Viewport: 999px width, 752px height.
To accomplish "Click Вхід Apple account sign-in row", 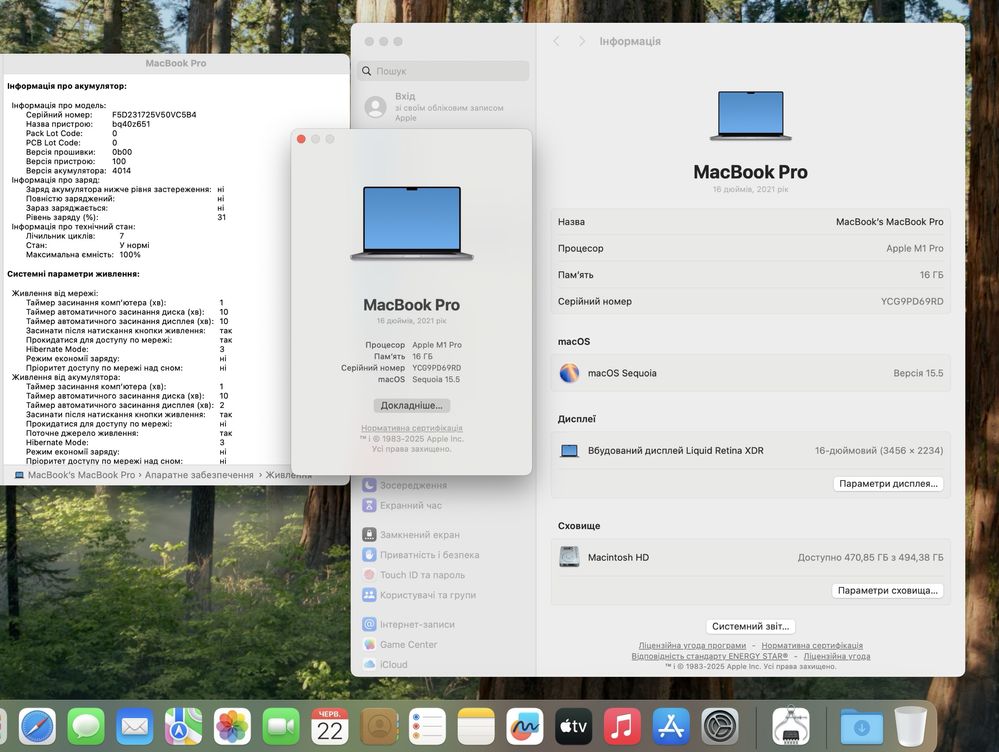I will point(443,106).
